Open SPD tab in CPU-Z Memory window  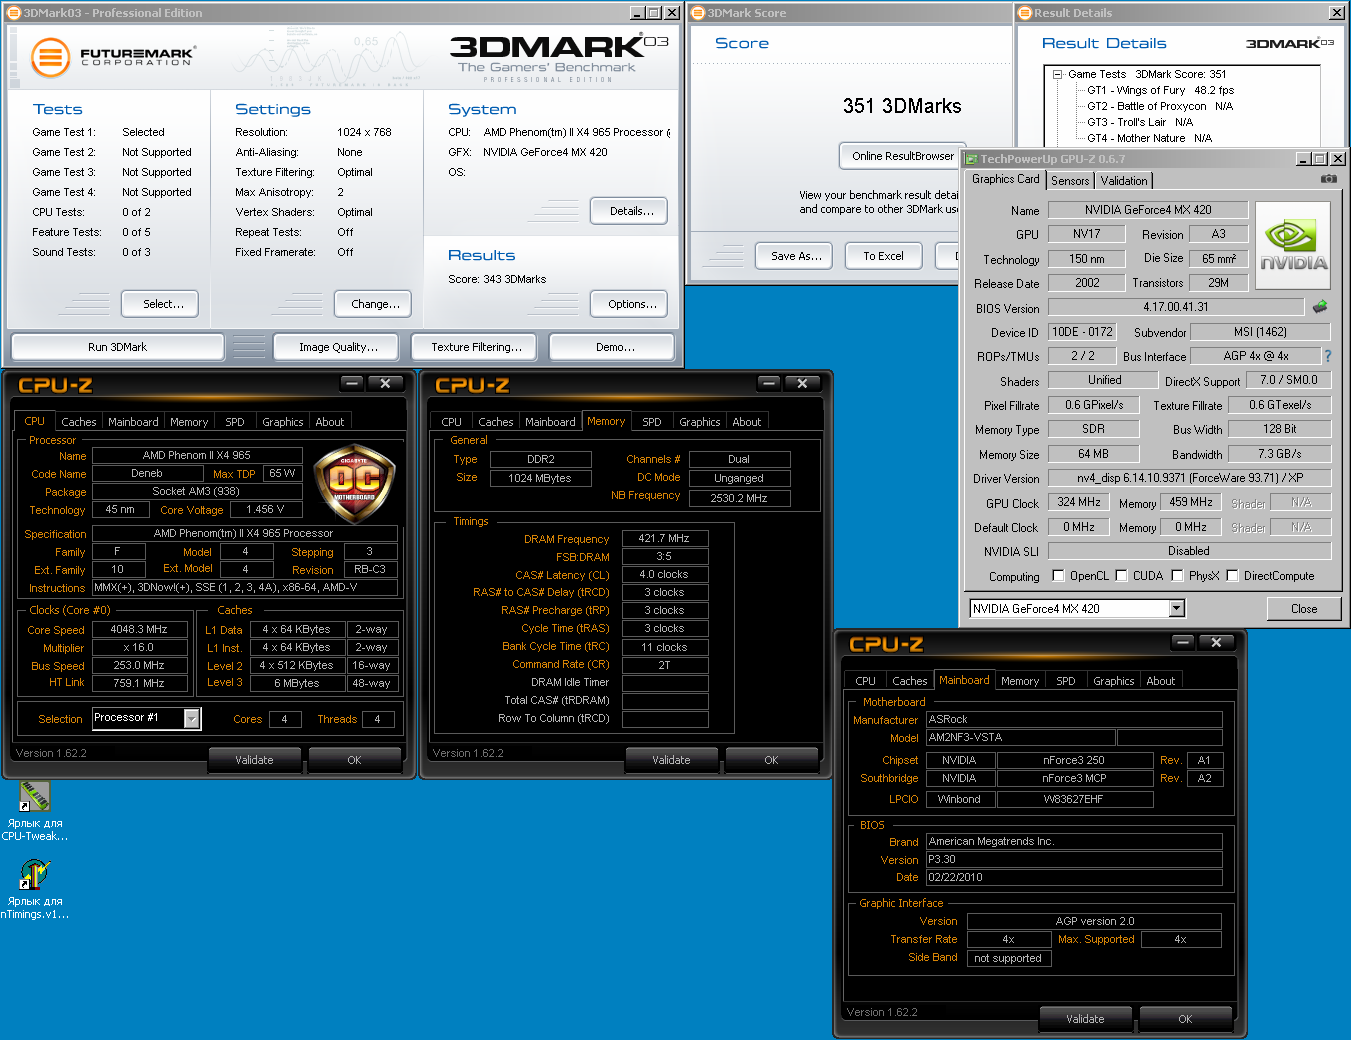(651, 422)
